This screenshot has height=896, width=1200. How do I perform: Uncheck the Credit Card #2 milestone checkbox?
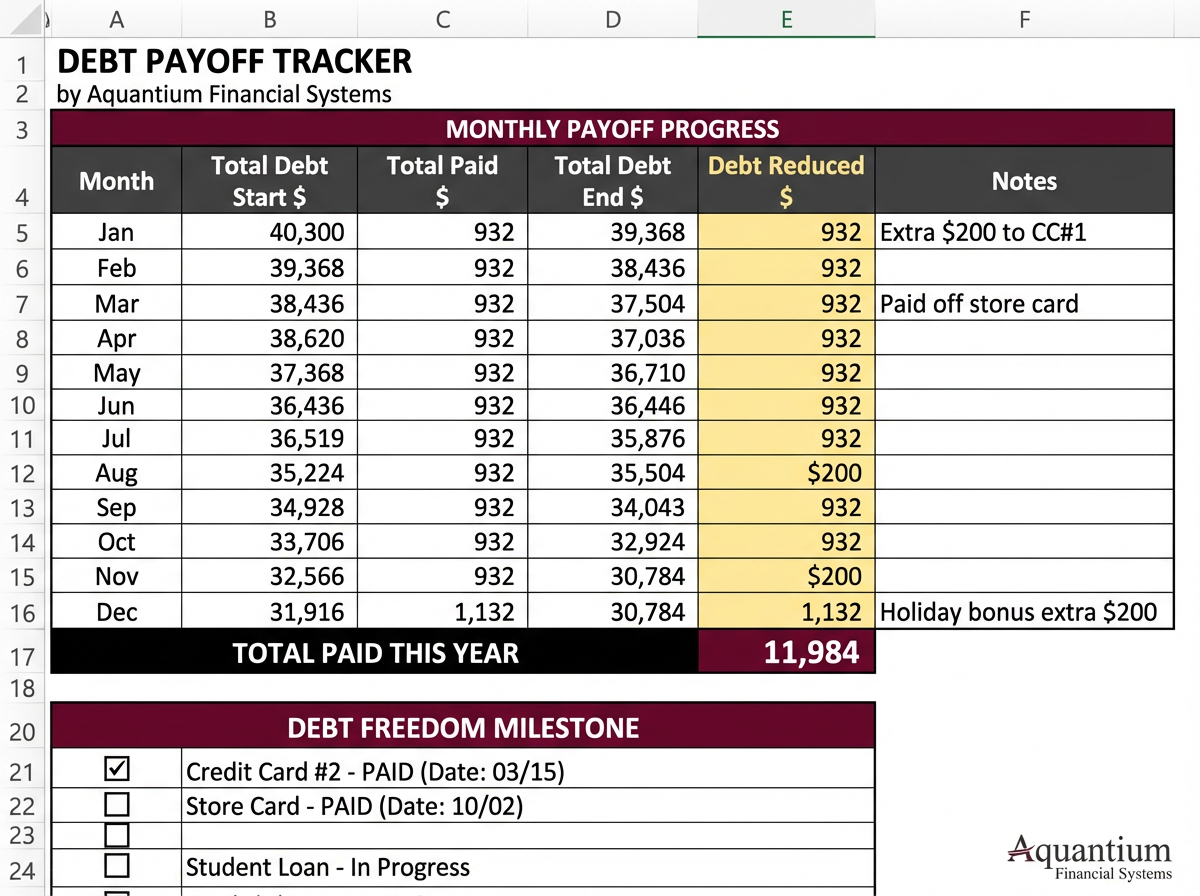pos(117,769)
